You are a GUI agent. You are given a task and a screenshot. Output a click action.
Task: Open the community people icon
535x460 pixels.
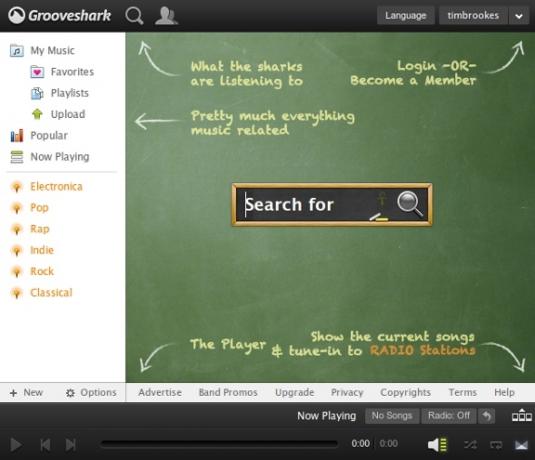point(166,16)
